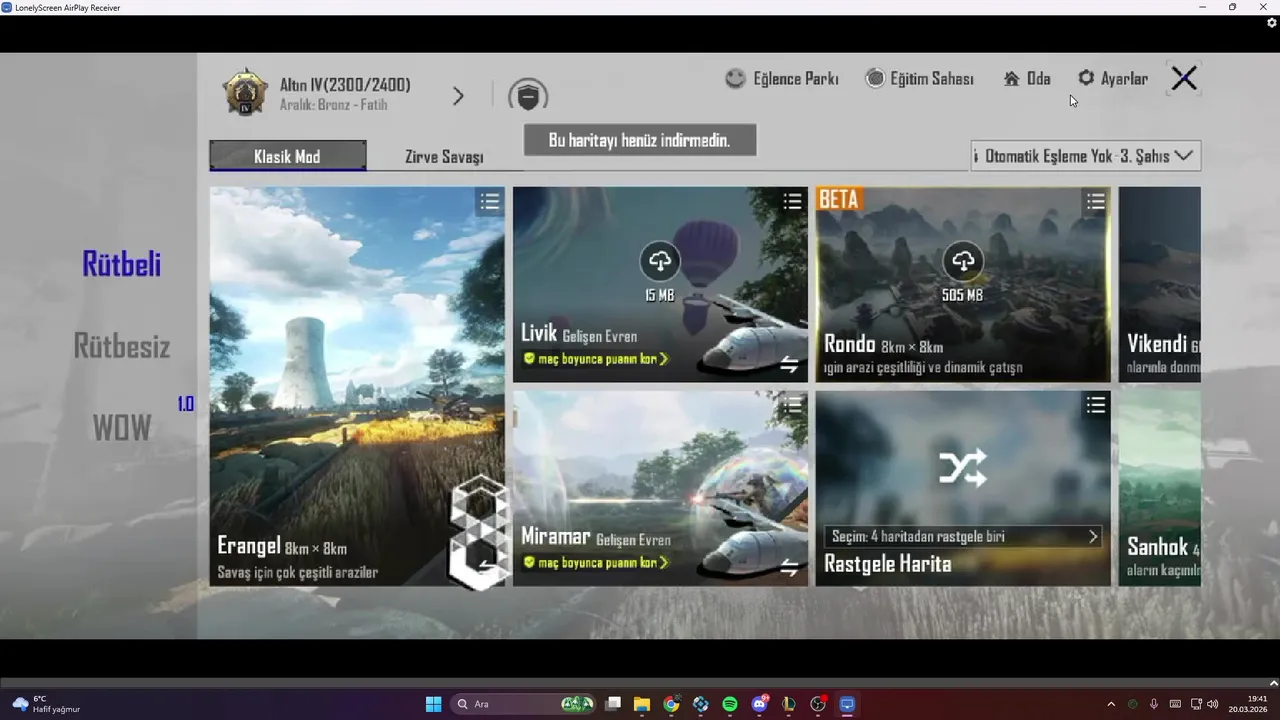Open the Livik card list menu icon
Viewport: 1280px width, 720px height.
tap(792, 202)
